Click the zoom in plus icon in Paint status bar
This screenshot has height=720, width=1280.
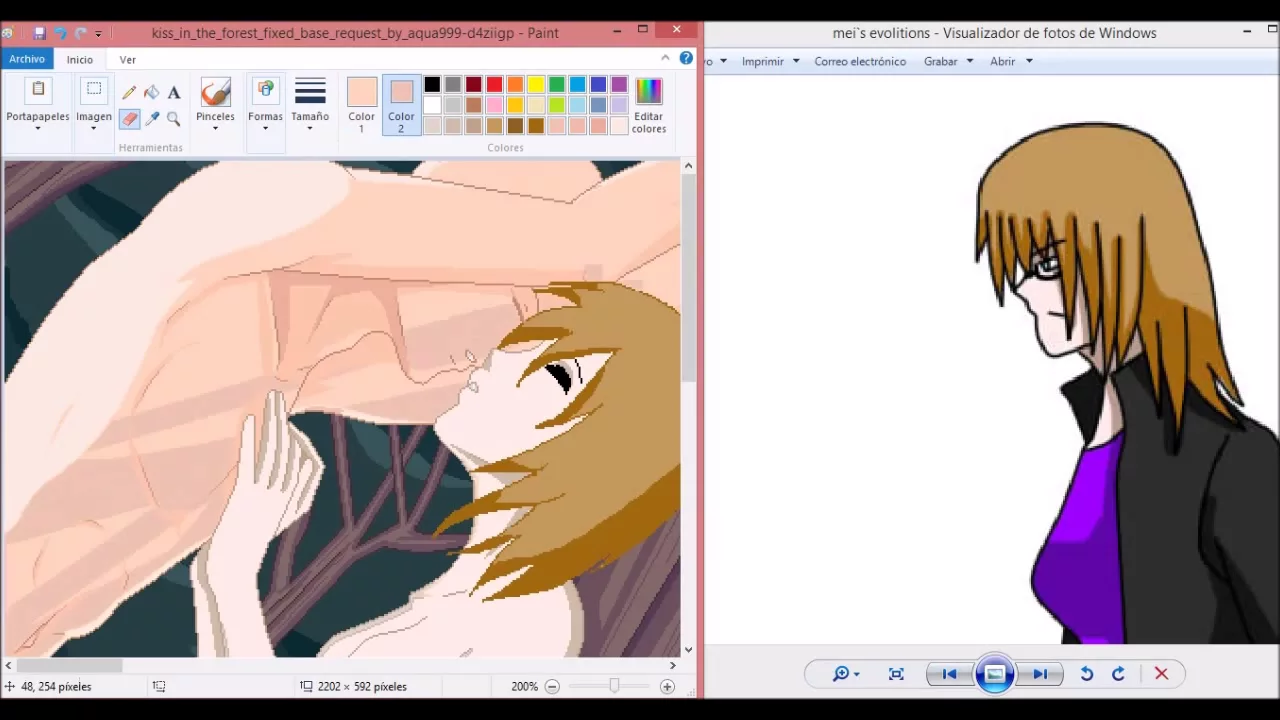point(667,686)
